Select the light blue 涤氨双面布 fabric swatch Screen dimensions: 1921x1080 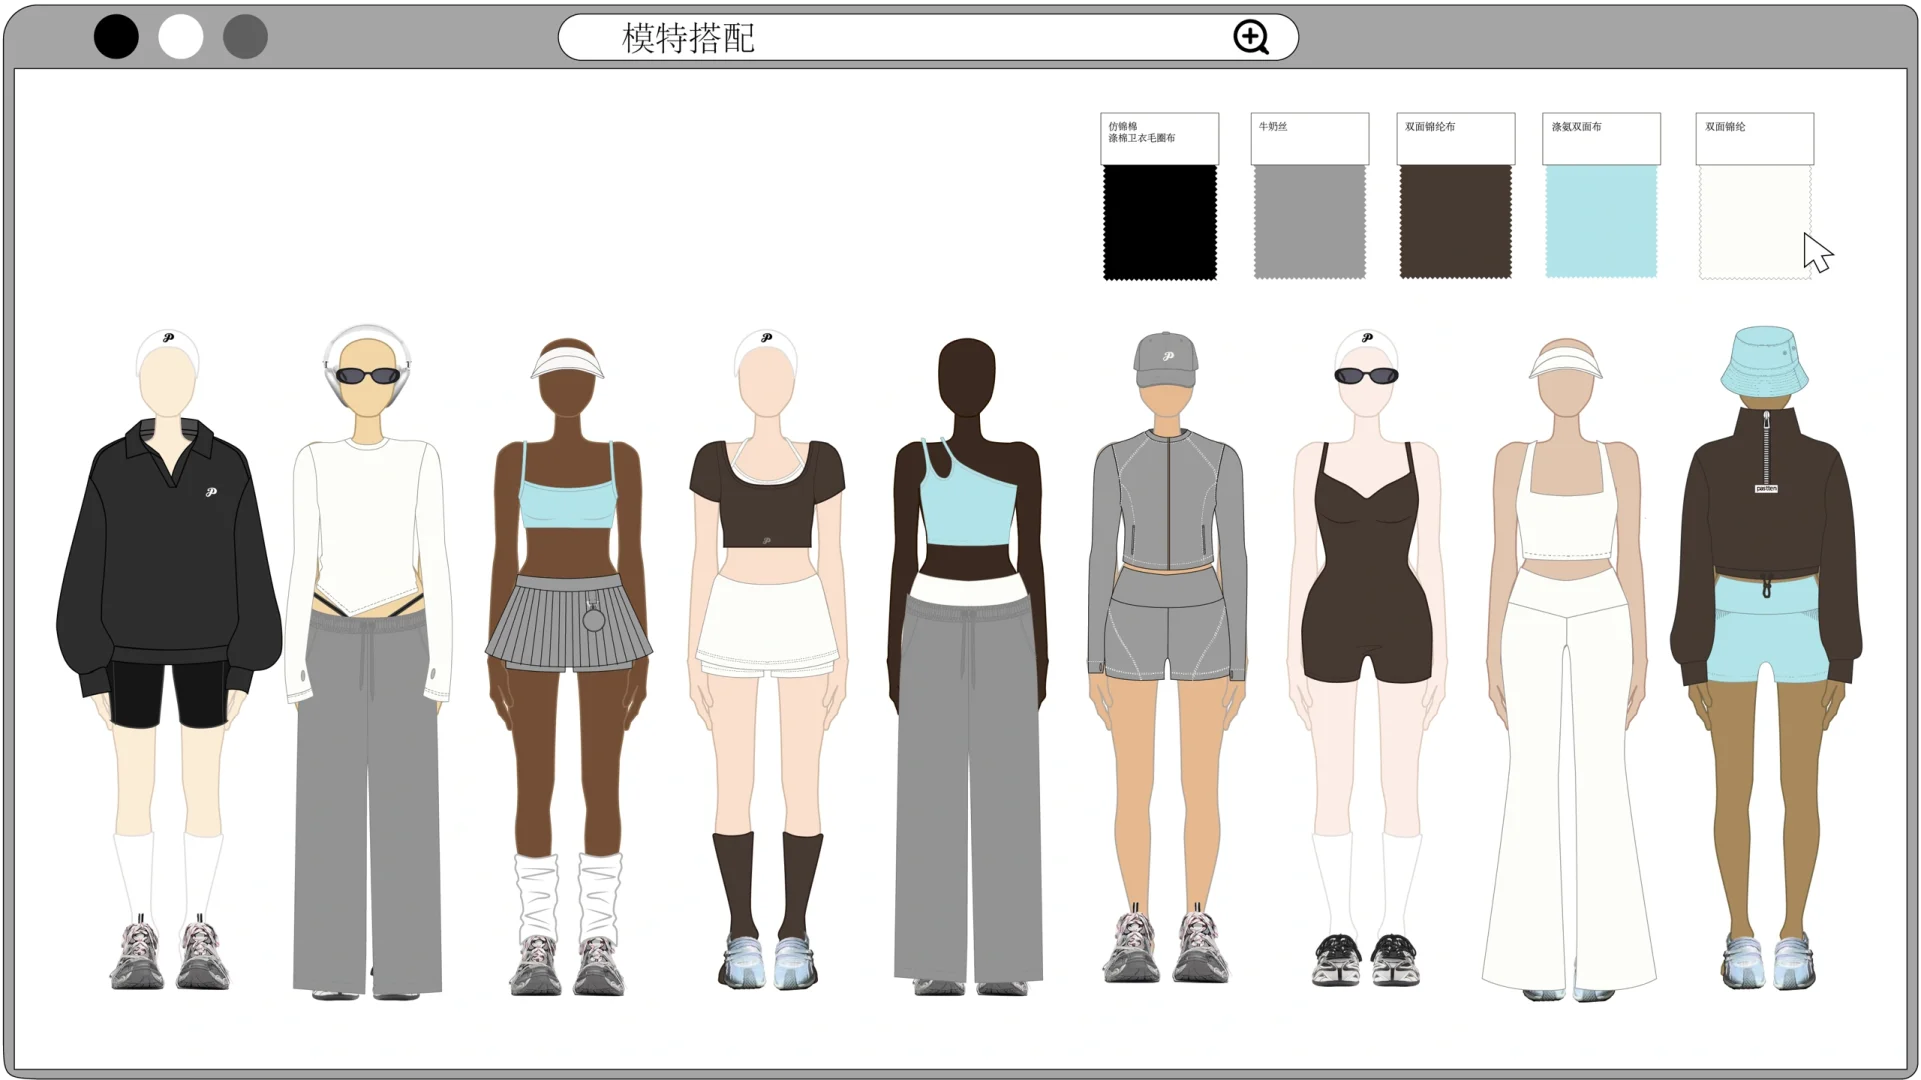1601,222
